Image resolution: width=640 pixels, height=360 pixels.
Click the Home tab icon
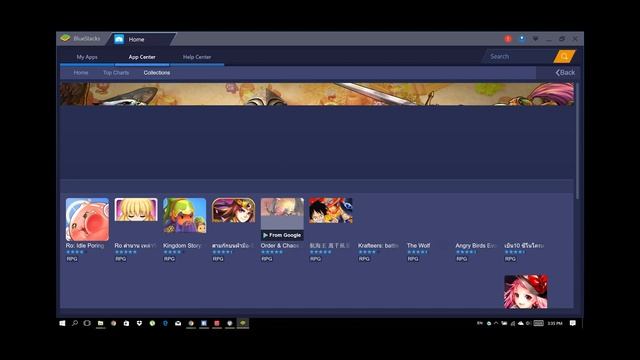coord(119,39)
